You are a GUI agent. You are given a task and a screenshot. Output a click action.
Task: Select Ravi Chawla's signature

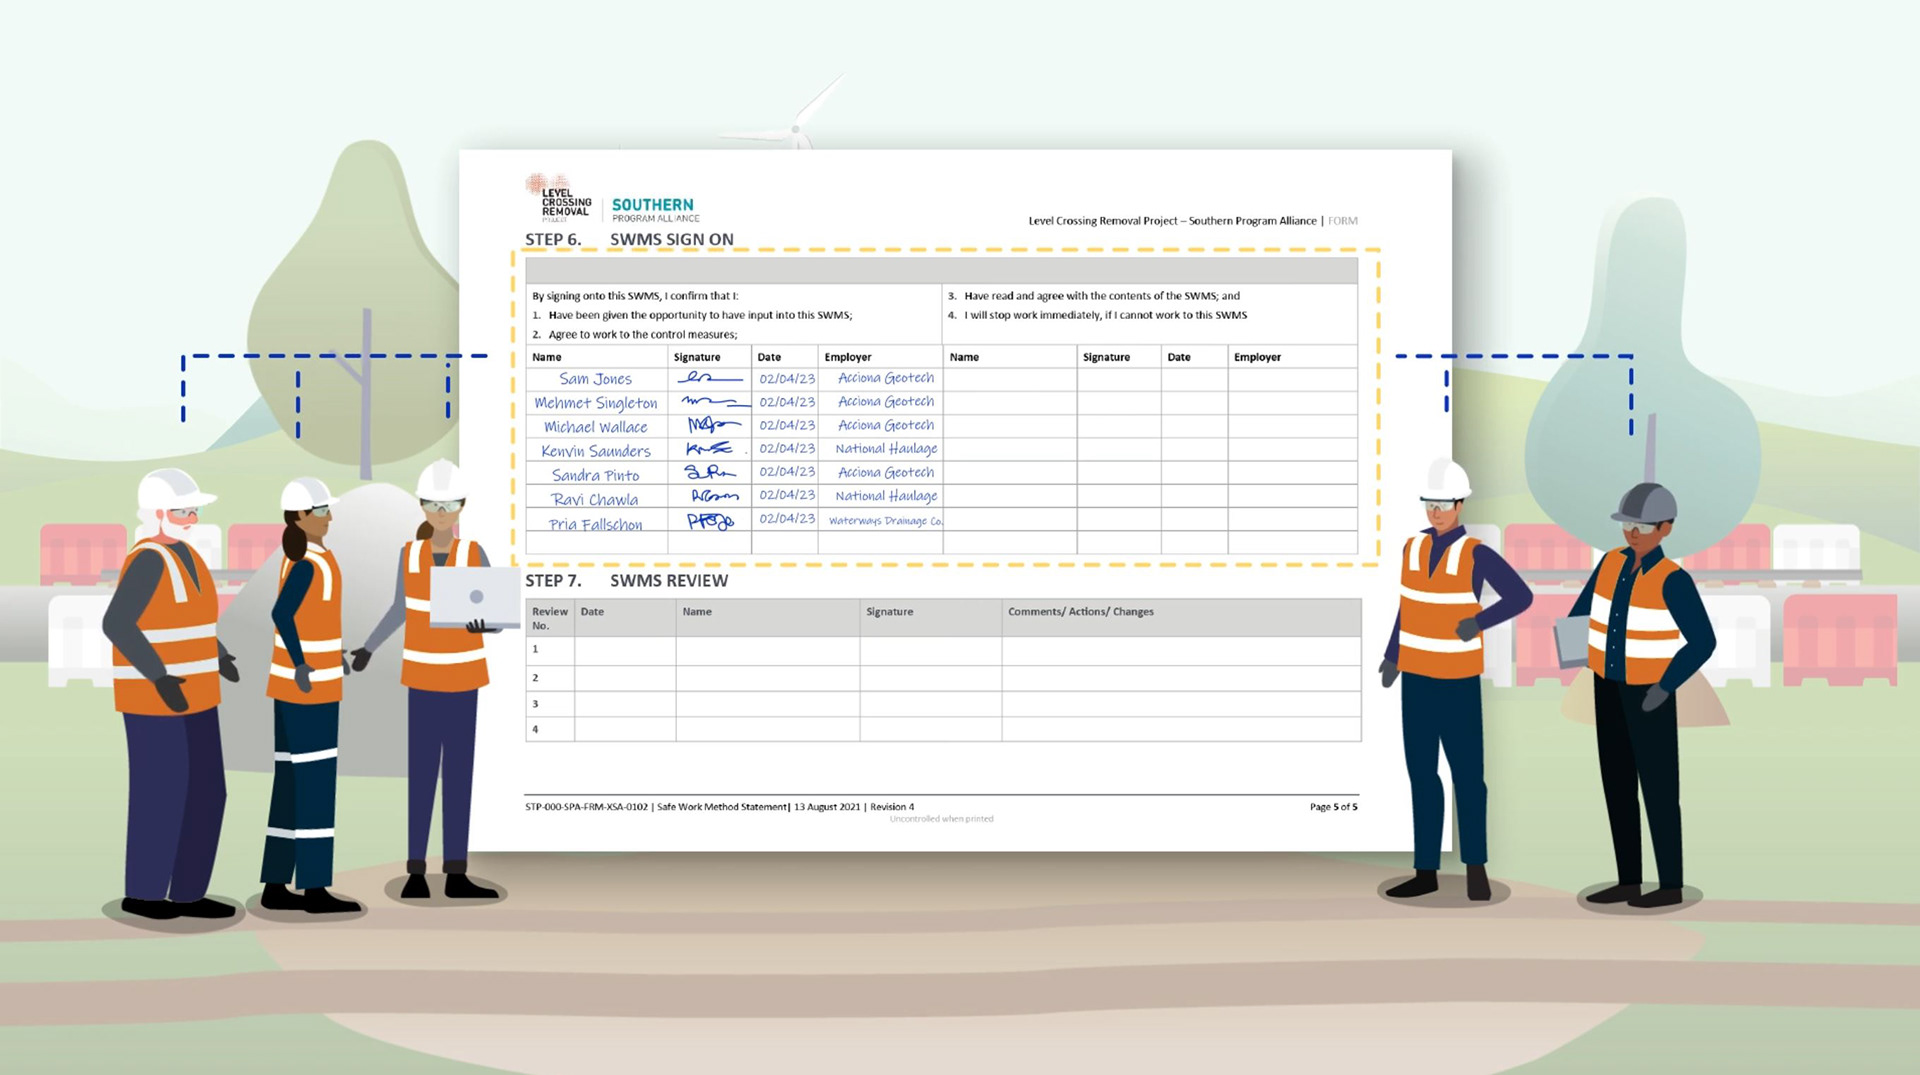(712, 497)
